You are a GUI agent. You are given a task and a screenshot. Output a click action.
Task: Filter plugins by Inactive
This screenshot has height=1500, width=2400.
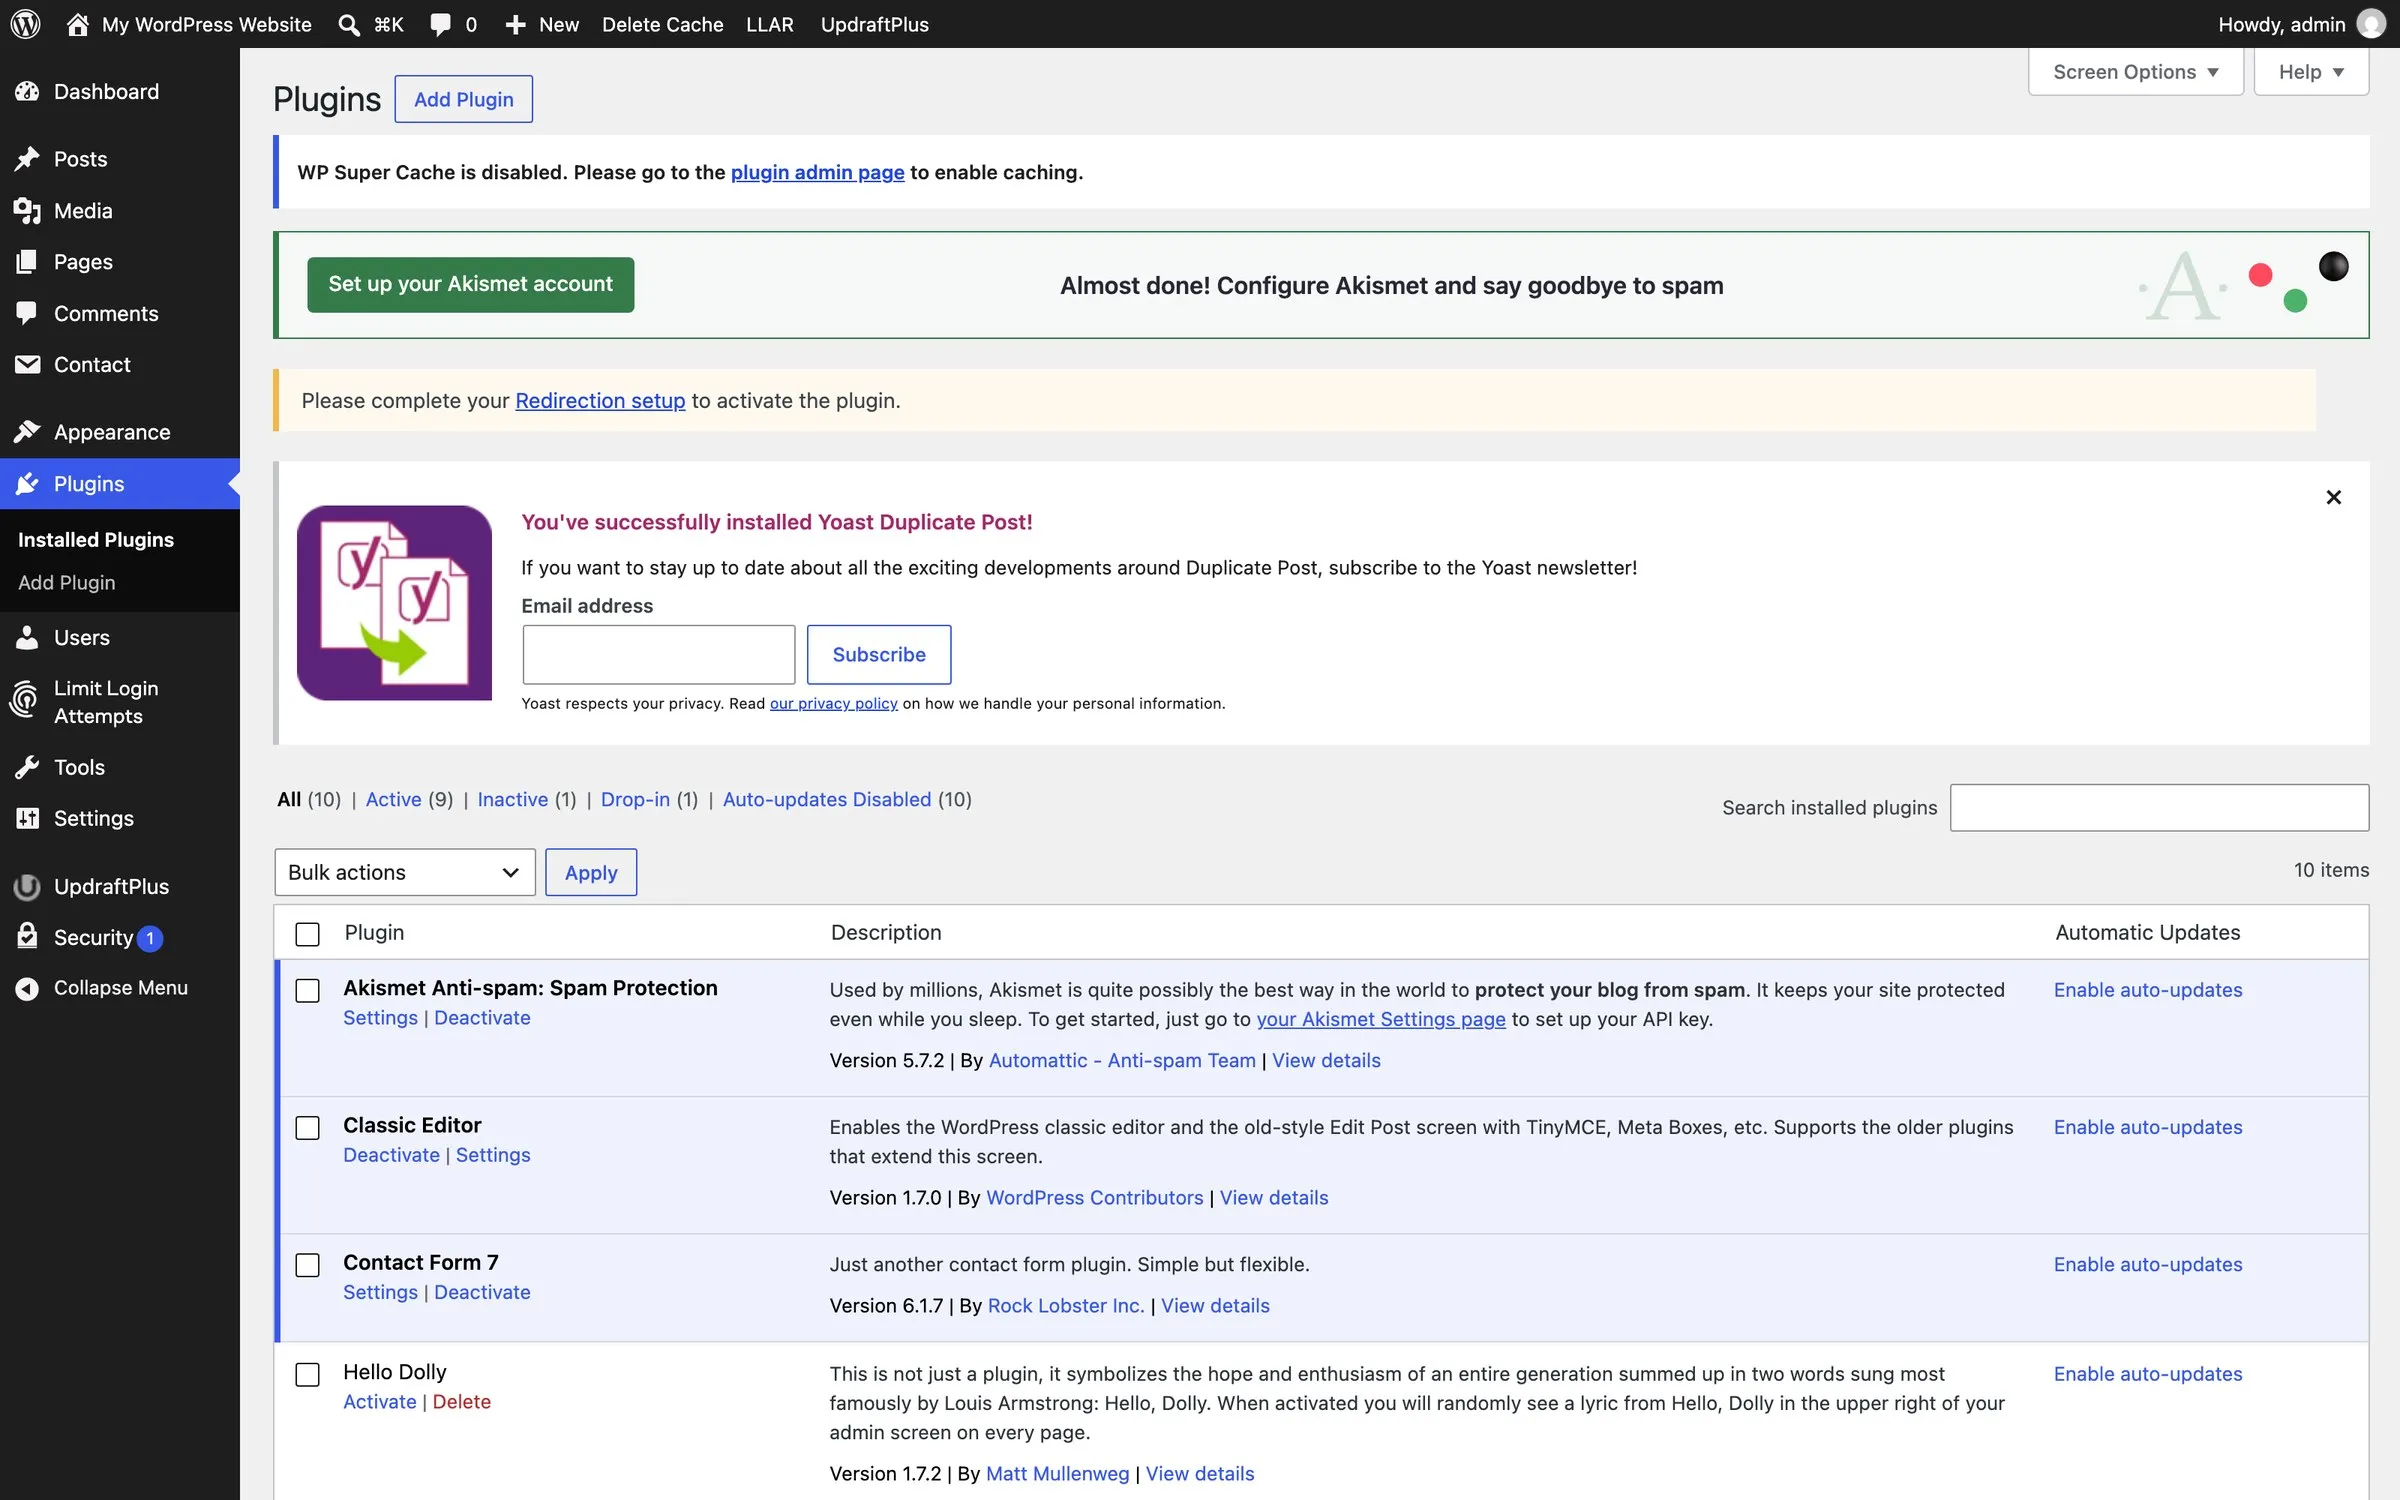coord(512,799)
